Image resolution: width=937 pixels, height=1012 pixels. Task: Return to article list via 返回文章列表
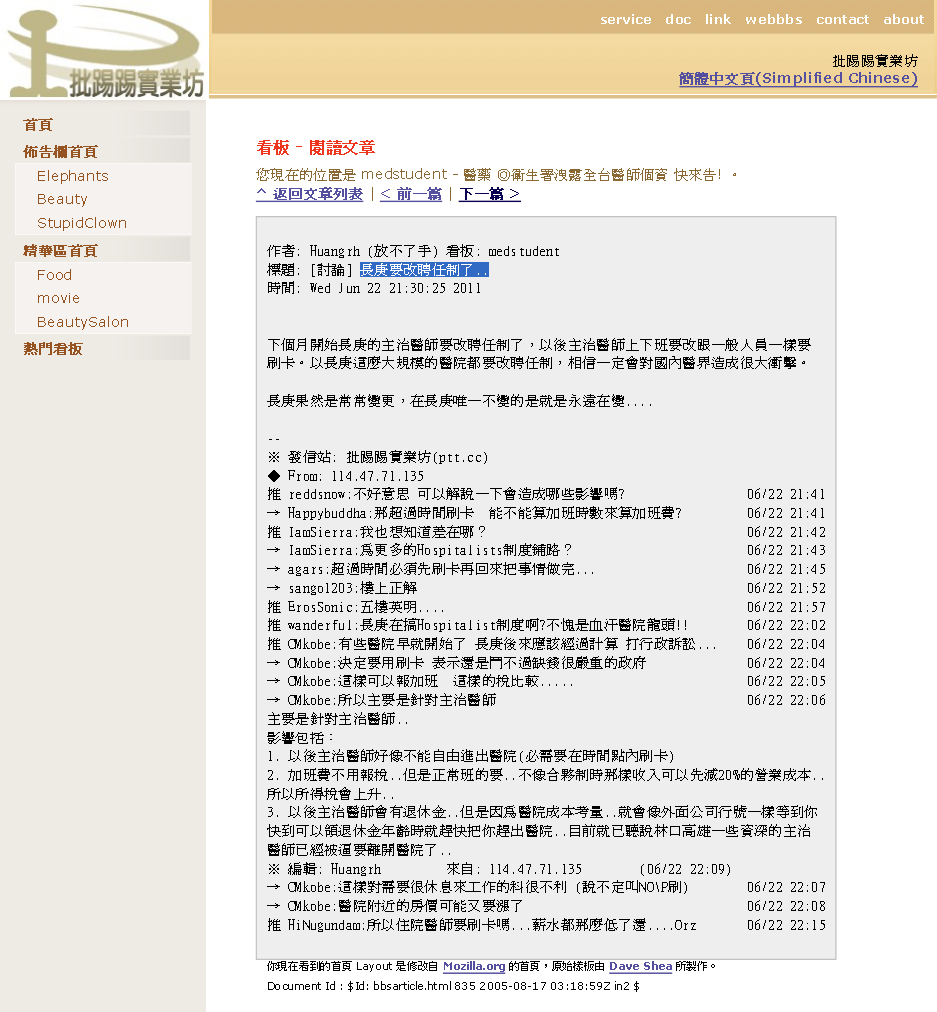click(310, 194)
